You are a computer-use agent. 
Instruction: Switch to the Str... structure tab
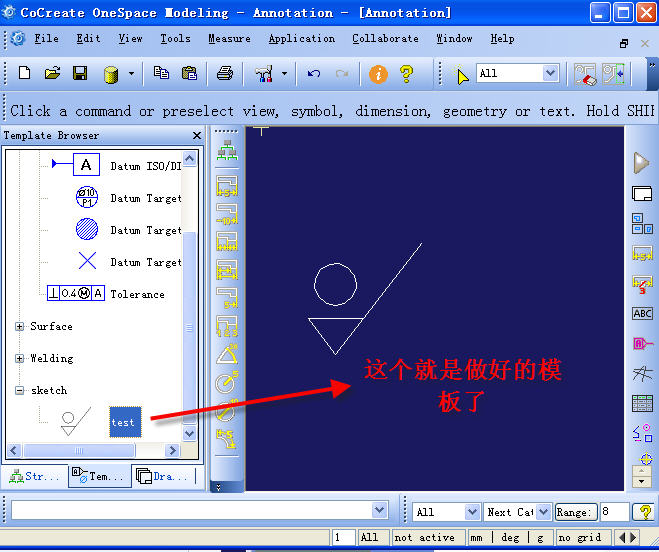coord(34,477)
